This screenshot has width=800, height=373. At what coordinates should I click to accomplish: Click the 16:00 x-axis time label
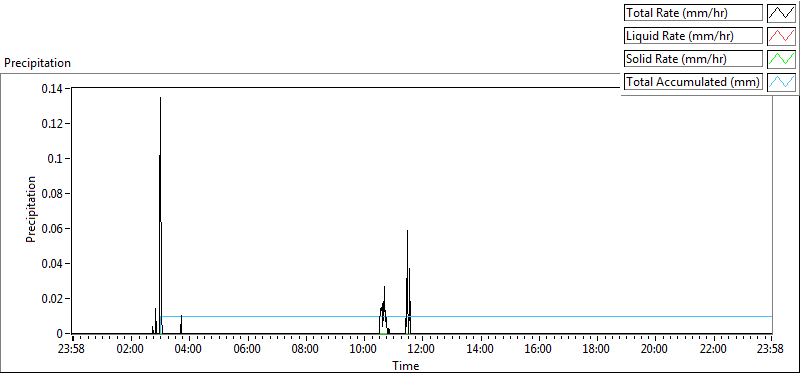pos(538,350)
